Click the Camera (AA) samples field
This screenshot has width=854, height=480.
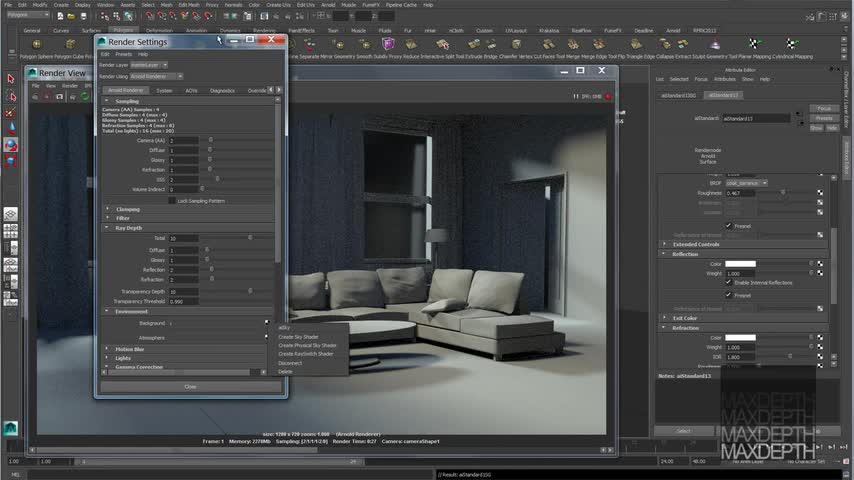pos(183,140)
